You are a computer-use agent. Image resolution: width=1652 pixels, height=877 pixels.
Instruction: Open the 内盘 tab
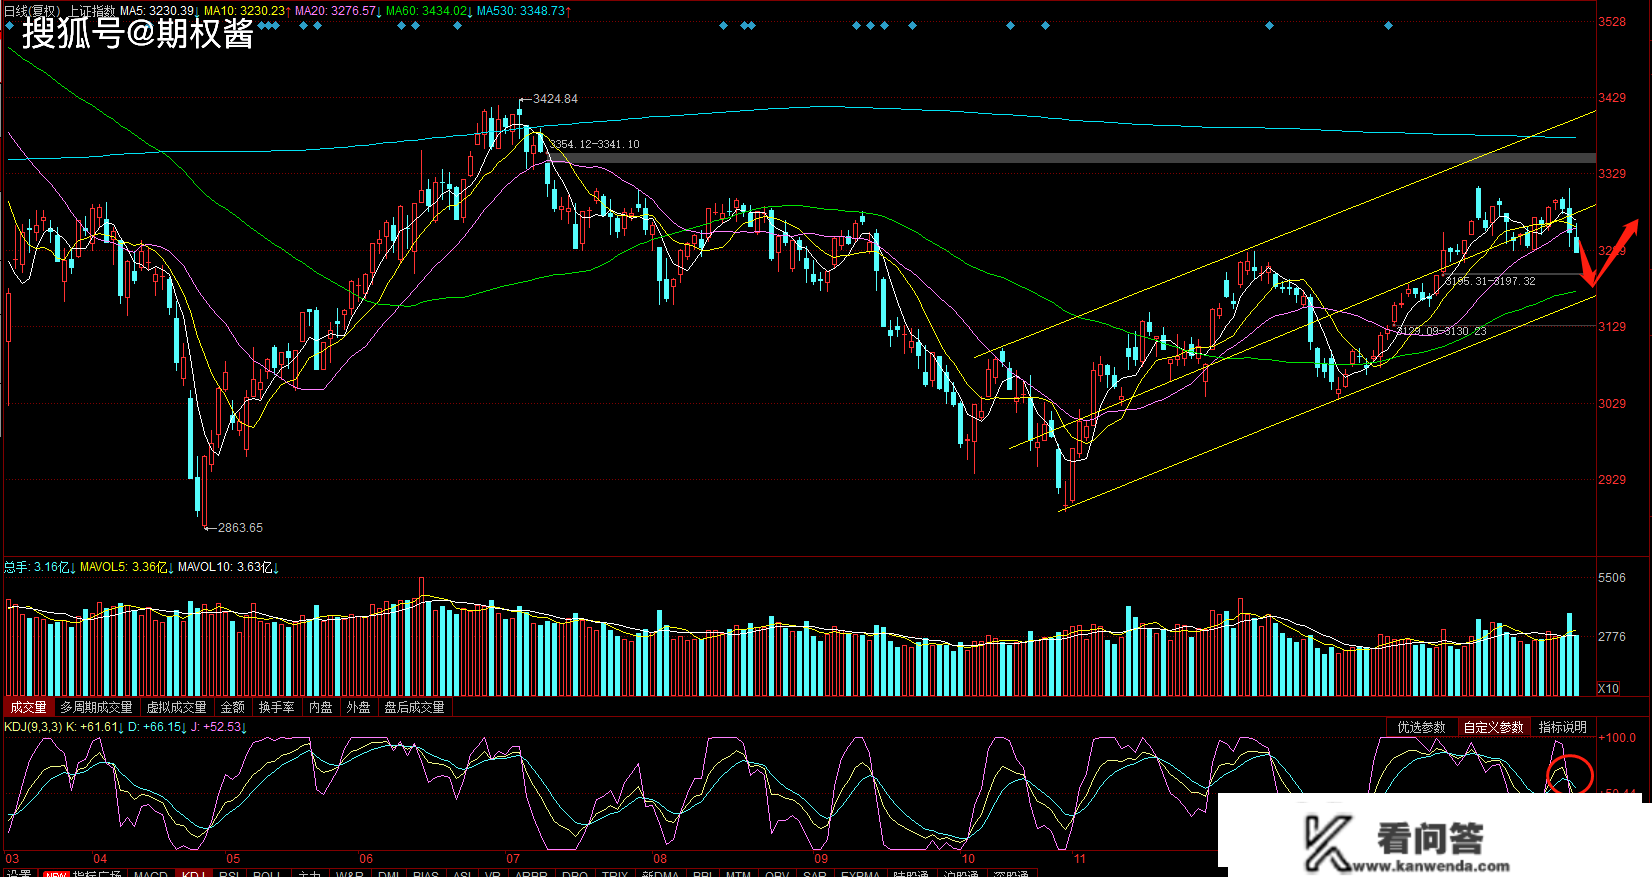pyautogui.click(x=321, y=707)
